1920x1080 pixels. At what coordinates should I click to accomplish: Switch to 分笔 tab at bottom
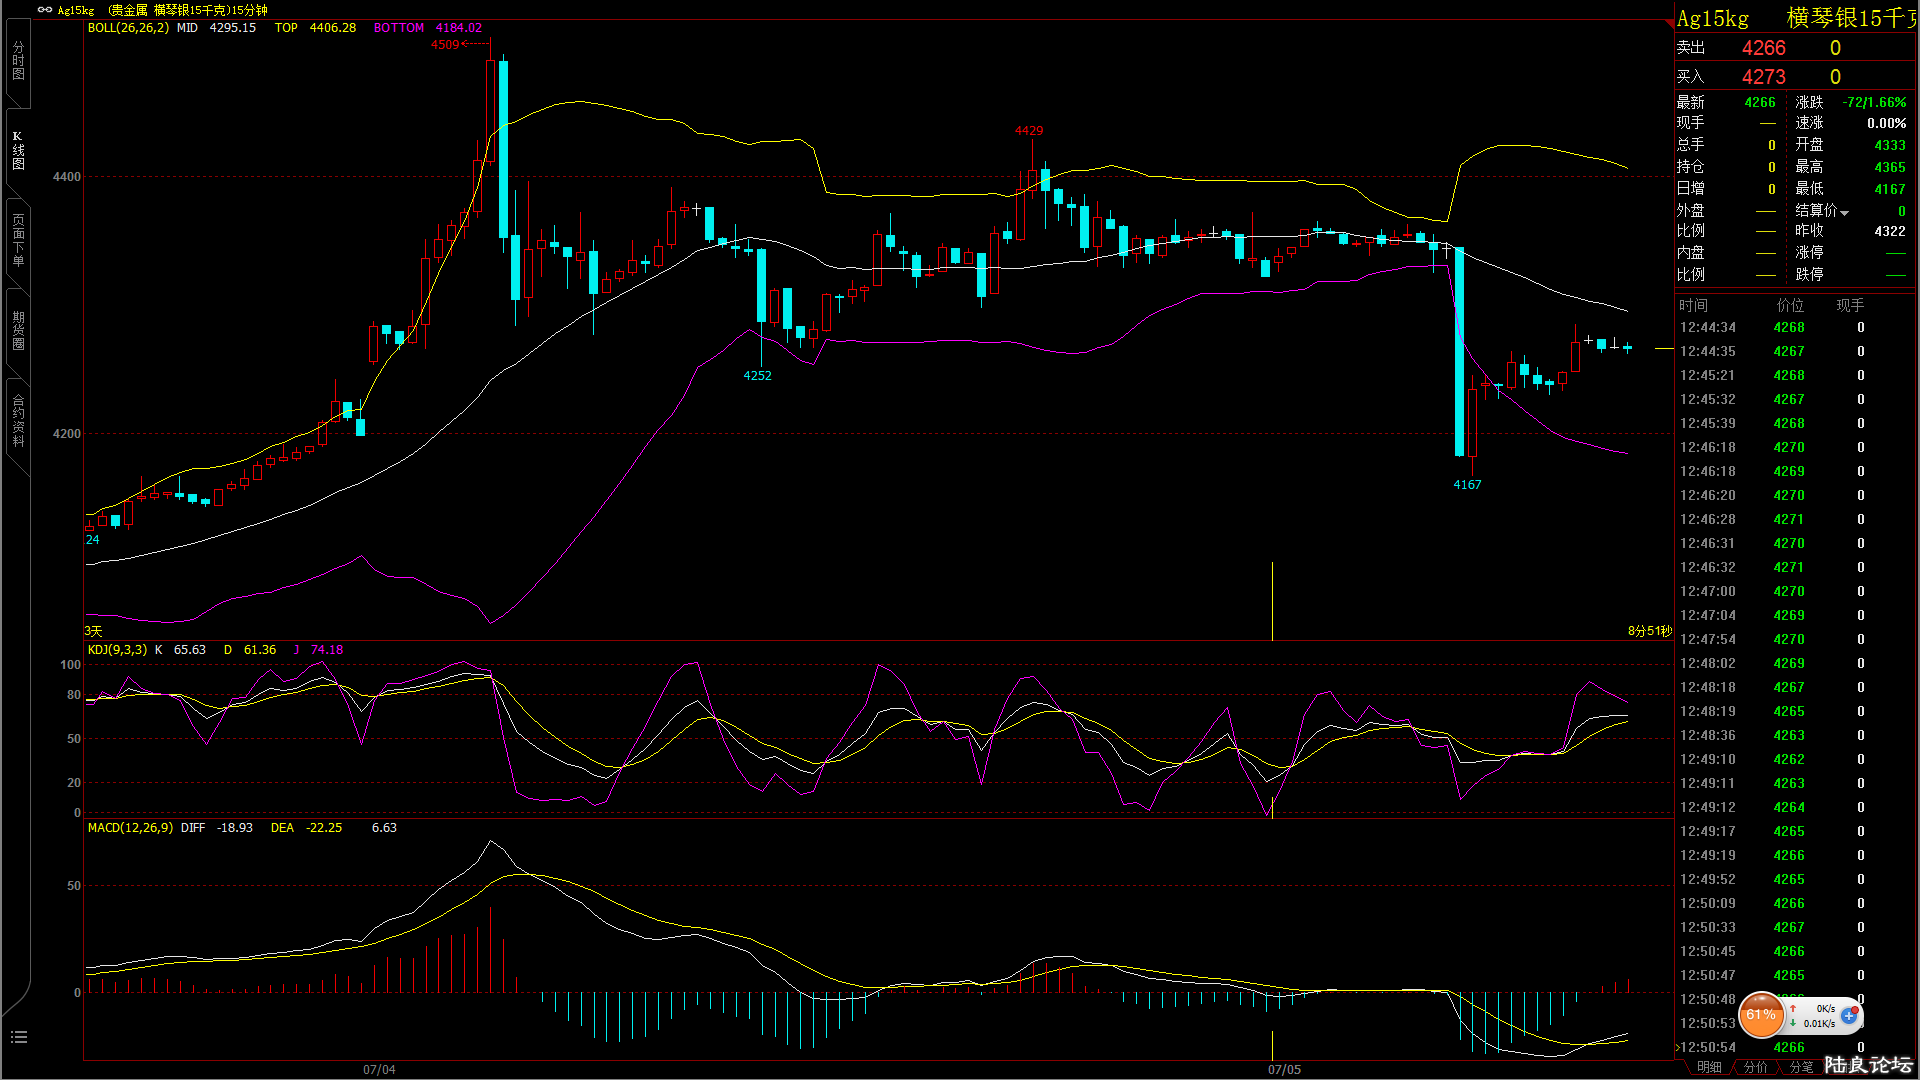click(x=1801, y=1067)
